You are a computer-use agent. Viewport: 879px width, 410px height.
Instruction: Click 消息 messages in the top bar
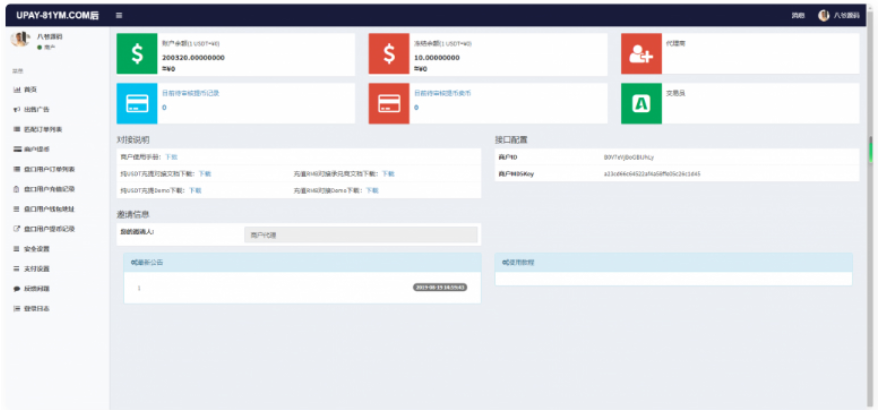(x=798, y=16)
